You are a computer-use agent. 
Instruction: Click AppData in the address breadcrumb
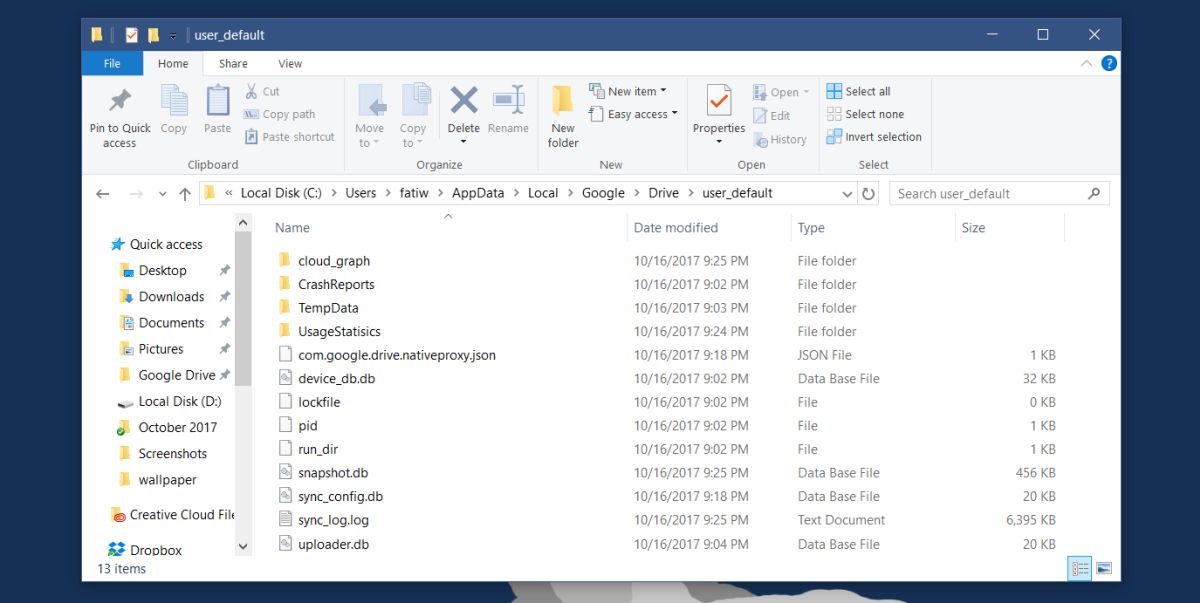point(478,193)
